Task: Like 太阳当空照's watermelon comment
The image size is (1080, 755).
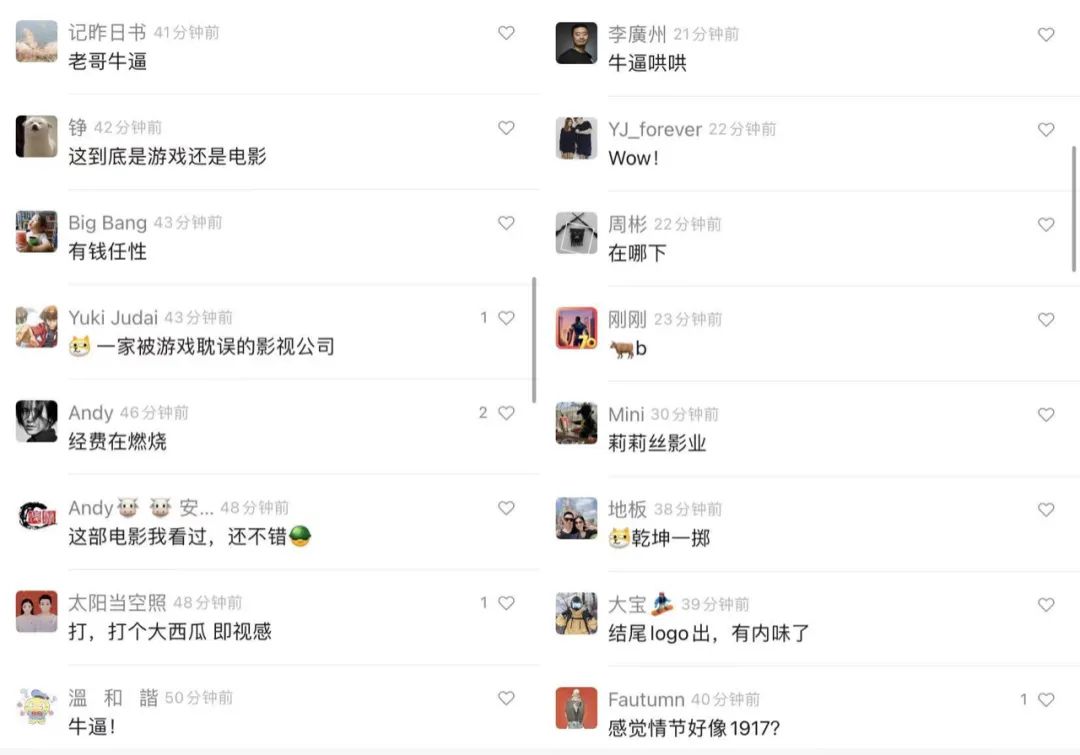Action: [506, 603]
